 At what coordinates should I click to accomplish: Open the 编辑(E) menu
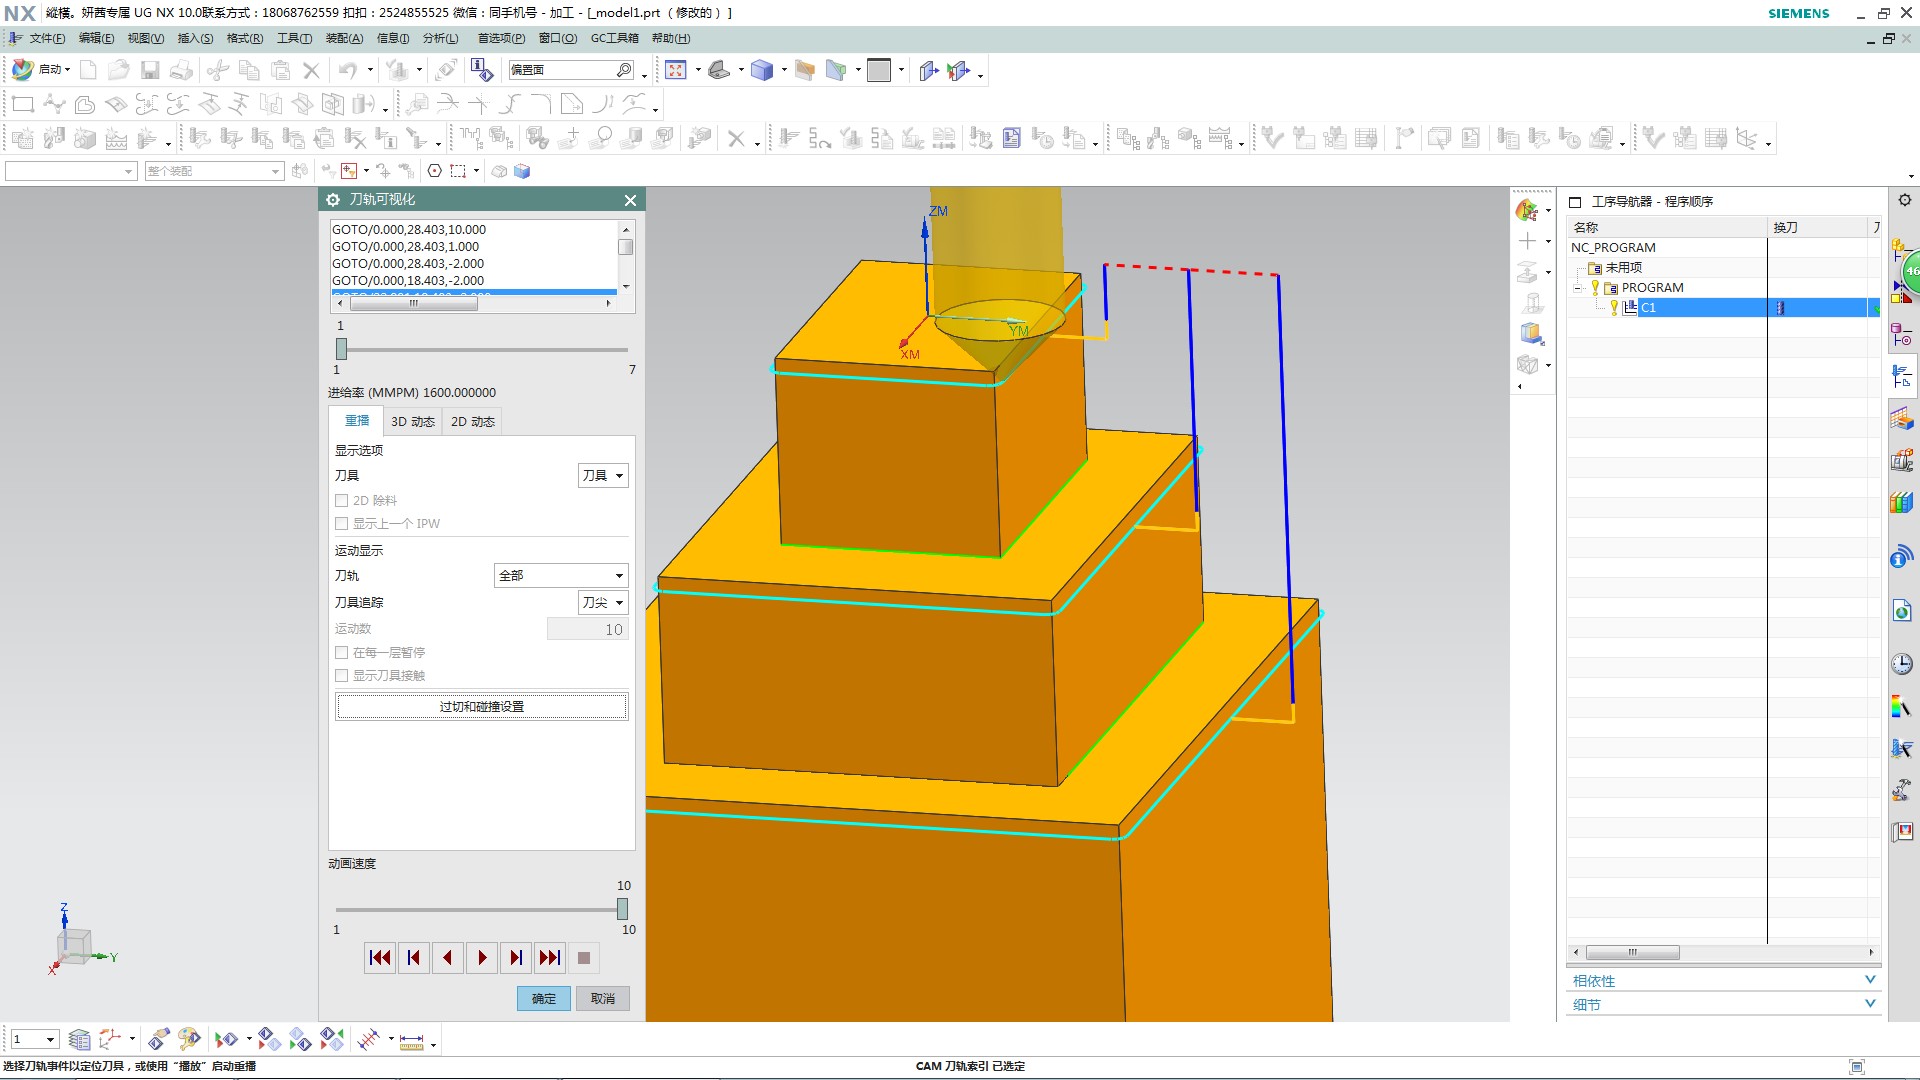(96, 38)
